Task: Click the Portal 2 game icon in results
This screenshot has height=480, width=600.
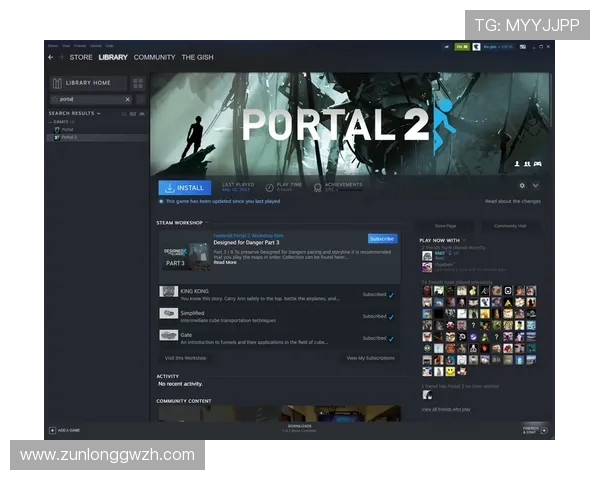Action: [x=57, y=137]
